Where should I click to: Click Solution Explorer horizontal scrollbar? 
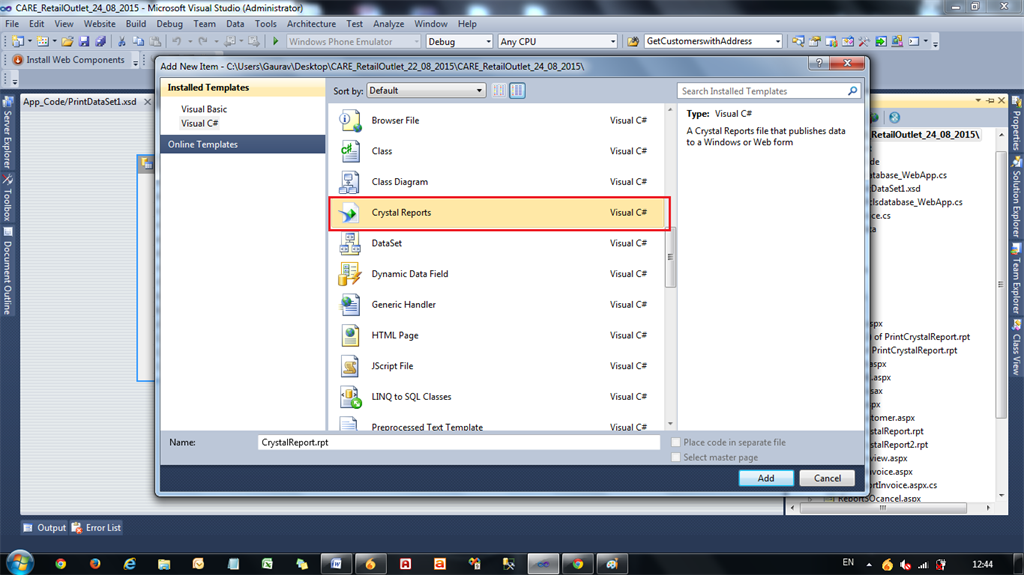[882, 508]
